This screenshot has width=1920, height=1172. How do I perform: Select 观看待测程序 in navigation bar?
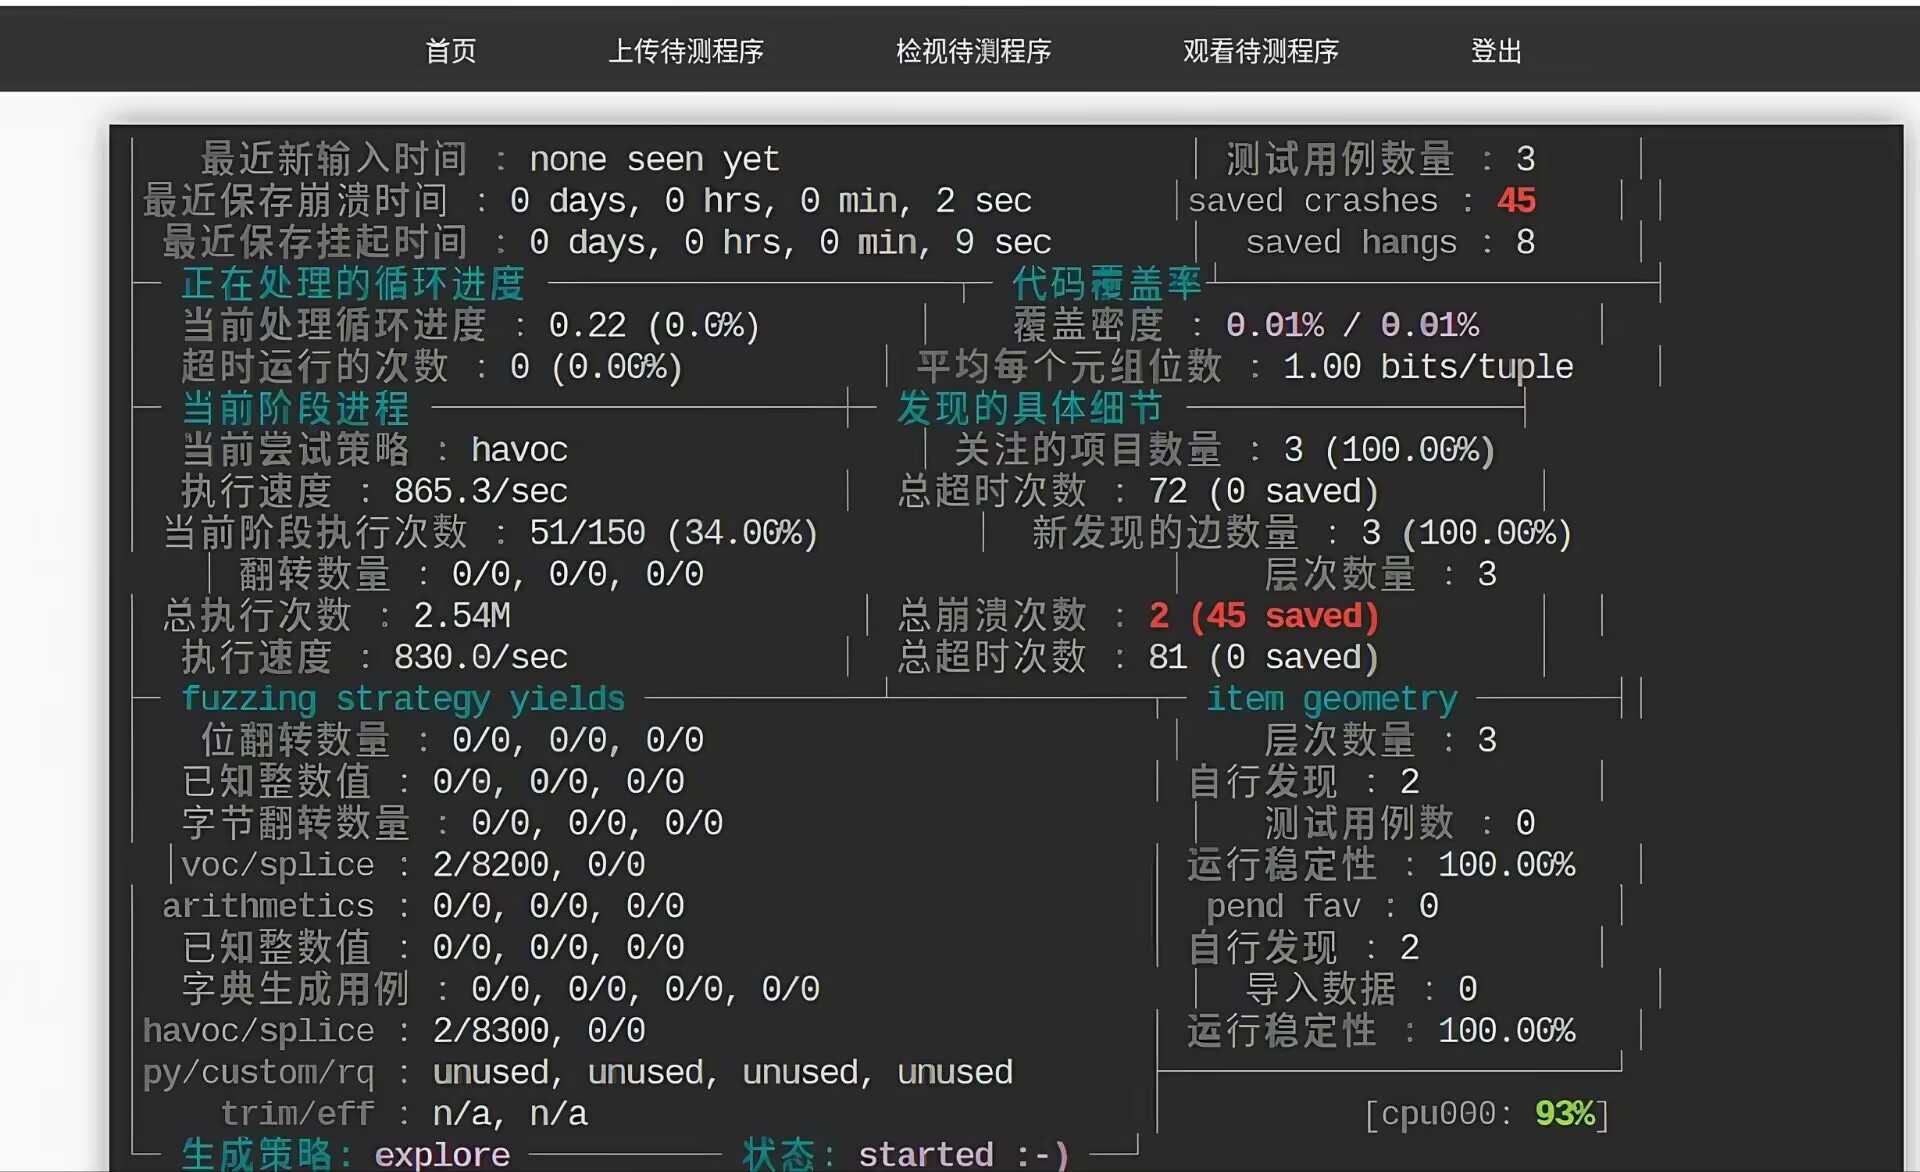point(1260,51)
